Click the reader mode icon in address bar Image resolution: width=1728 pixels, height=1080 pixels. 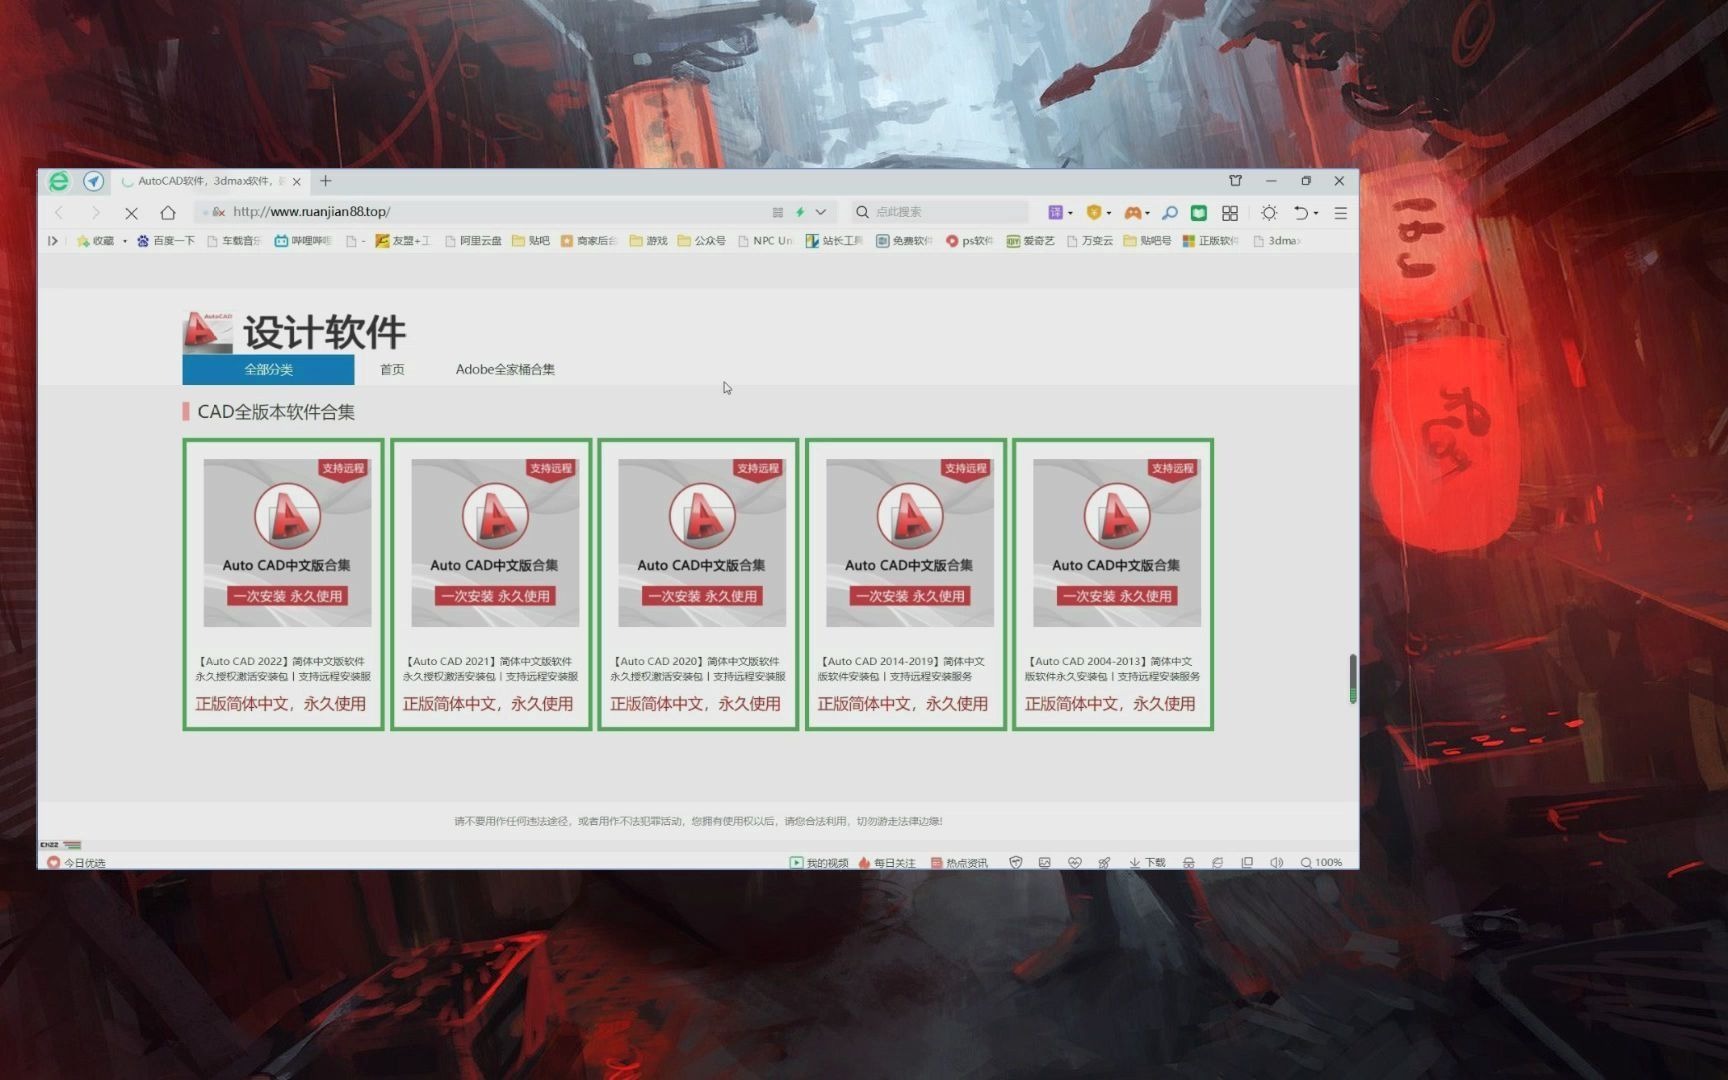(778, 212)
